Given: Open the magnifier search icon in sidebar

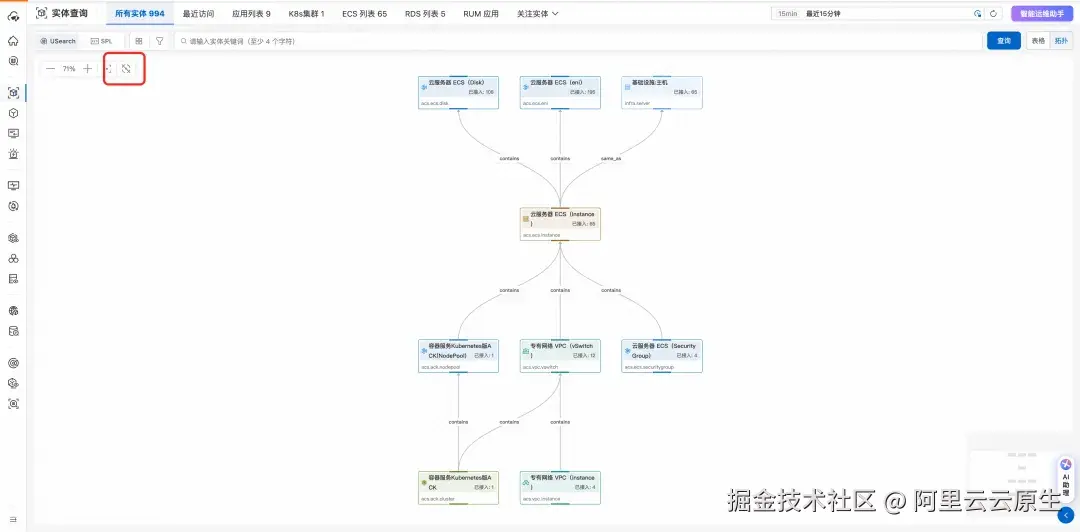Looking at the screenshot, I should coord(13,61).
